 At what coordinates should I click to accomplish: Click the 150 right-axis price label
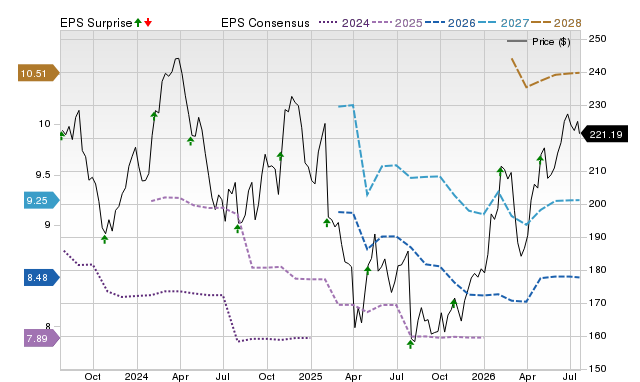(597, 369)
